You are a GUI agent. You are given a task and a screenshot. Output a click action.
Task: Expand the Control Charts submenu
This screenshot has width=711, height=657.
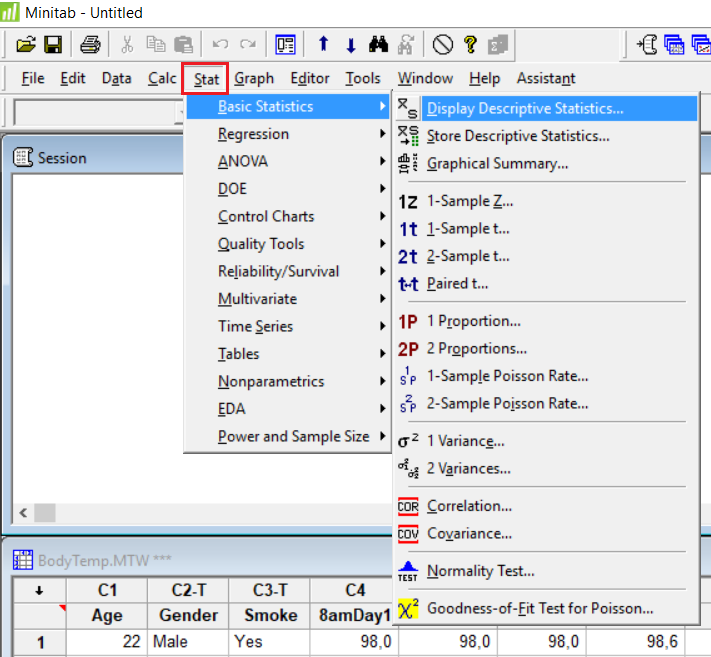tap(287, 216)
